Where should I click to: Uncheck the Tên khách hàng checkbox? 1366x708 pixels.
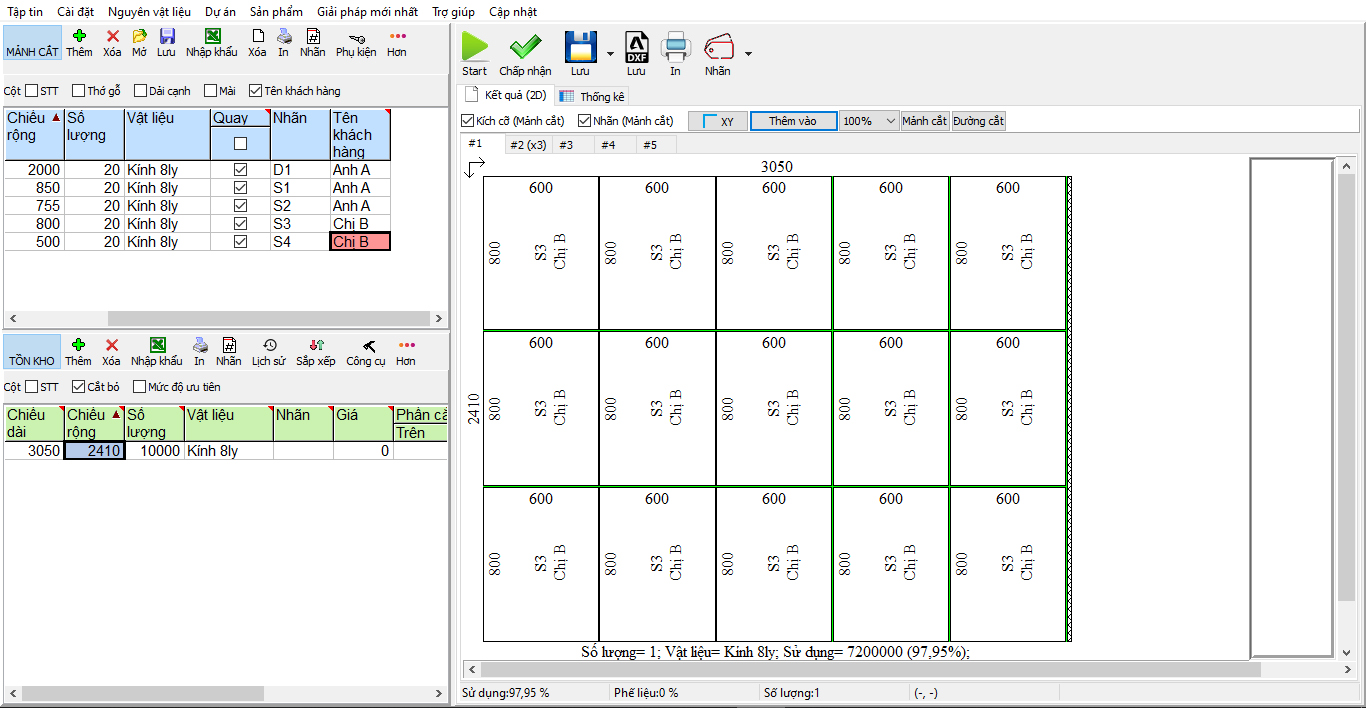255,91
